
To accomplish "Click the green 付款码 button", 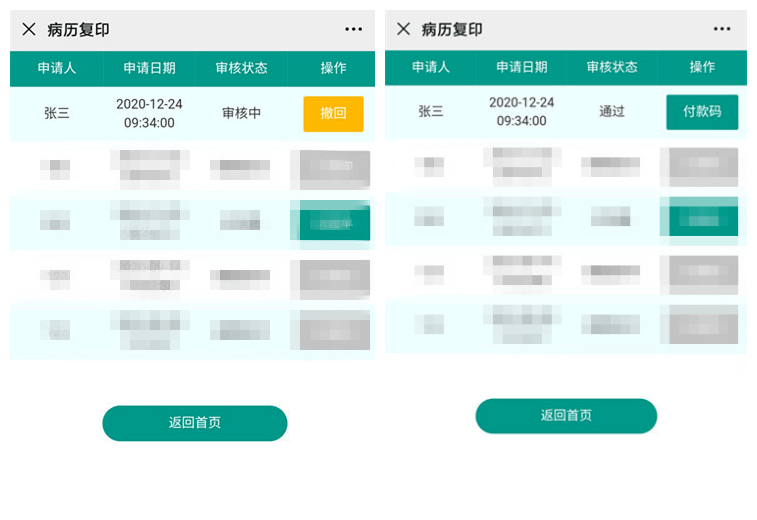I will pyautogui.click(x=702, y=112).
